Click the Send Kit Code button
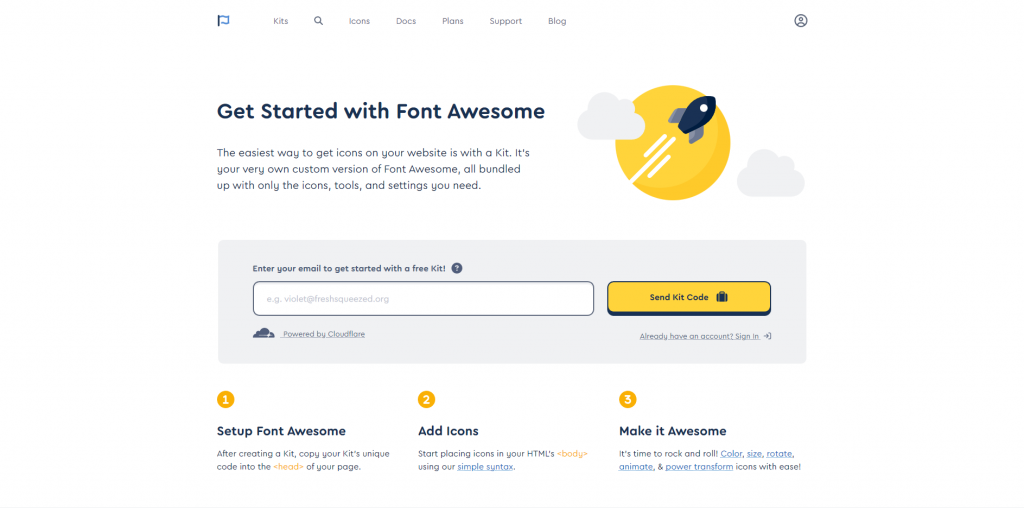This screenshot has width=1024, height=508. tap(689, 298)
